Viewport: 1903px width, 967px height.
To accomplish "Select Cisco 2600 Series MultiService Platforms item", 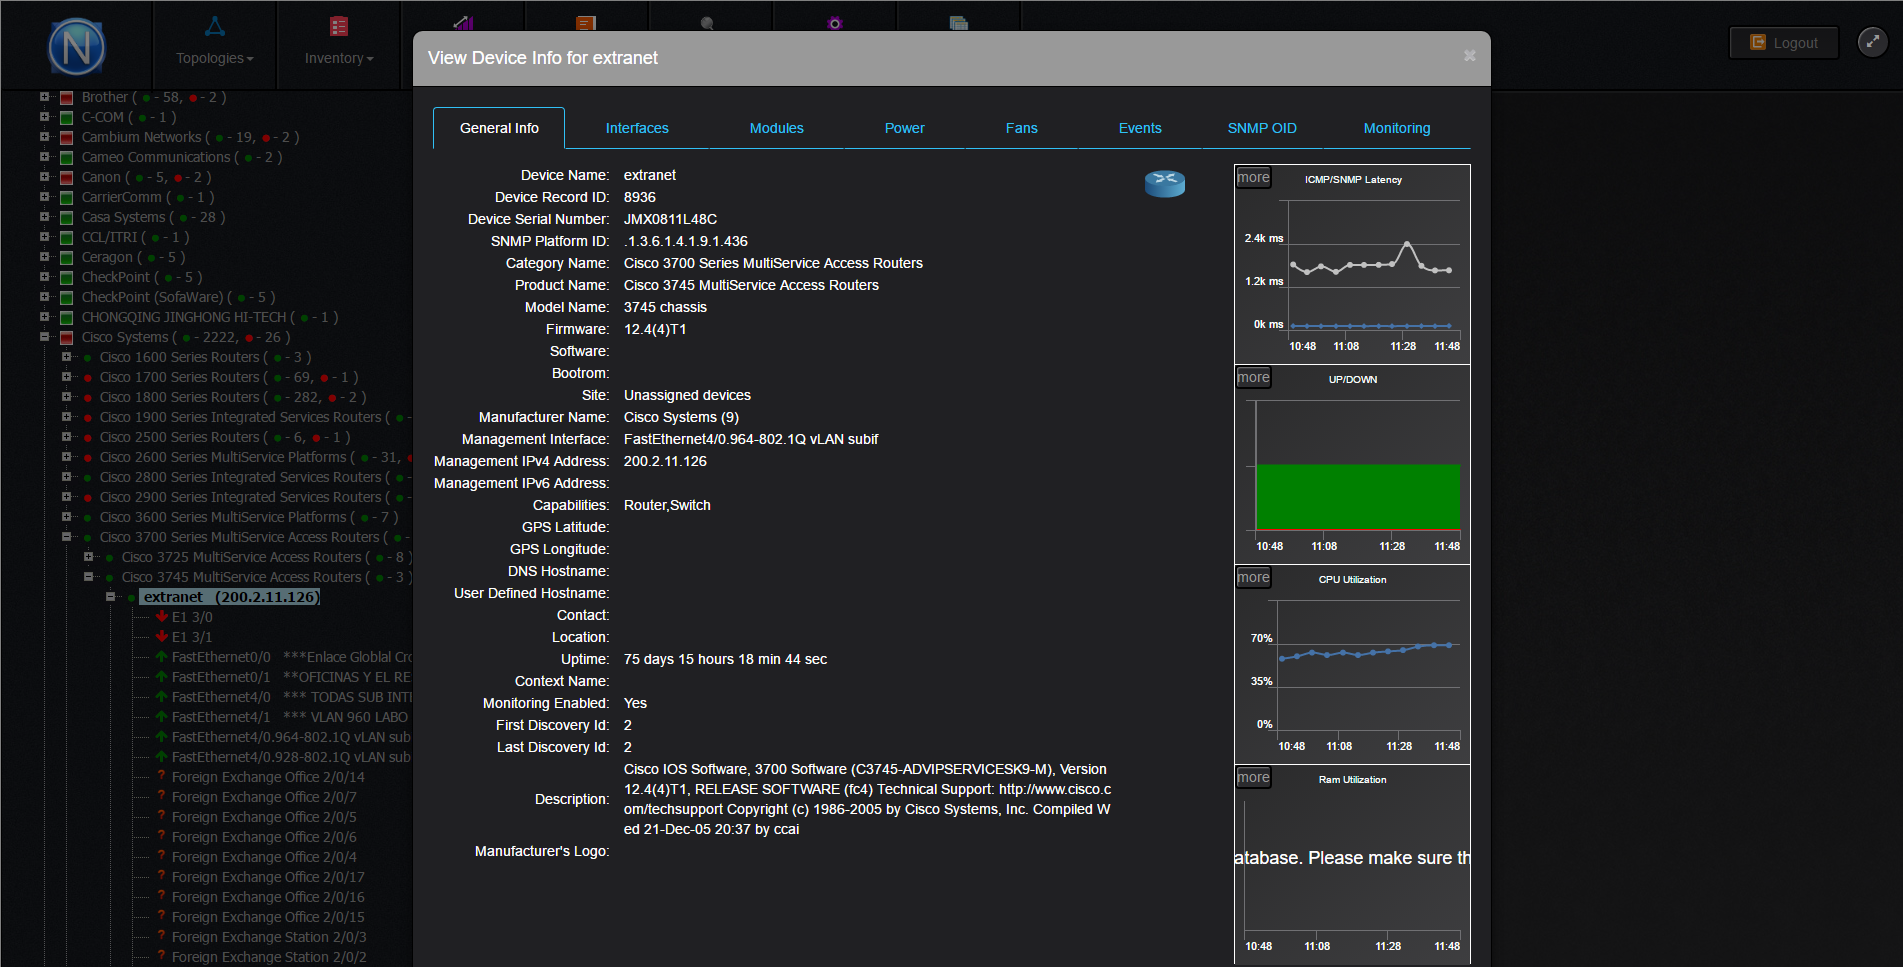I will [x=223, y=457].
